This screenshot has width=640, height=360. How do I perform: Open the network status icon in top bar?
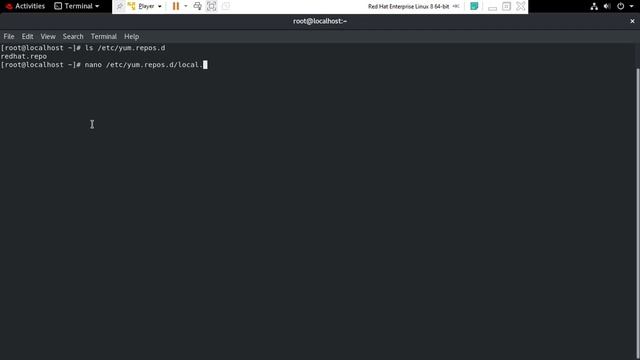(594, 6)
